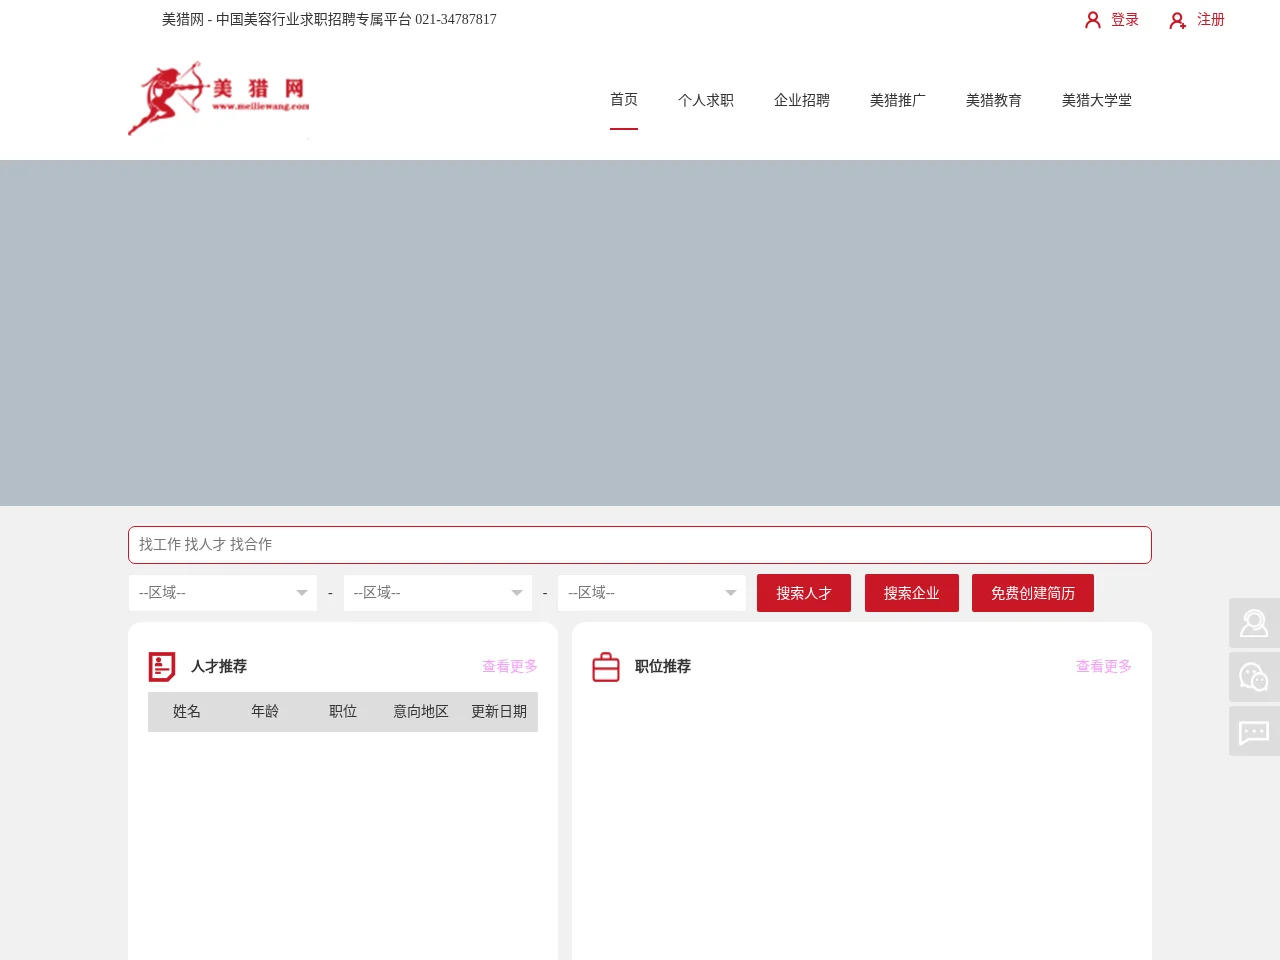Open the message chat bubble icon
Image resolution: width=1280 pixels, height=960 pixels.
click(1254, 731)
